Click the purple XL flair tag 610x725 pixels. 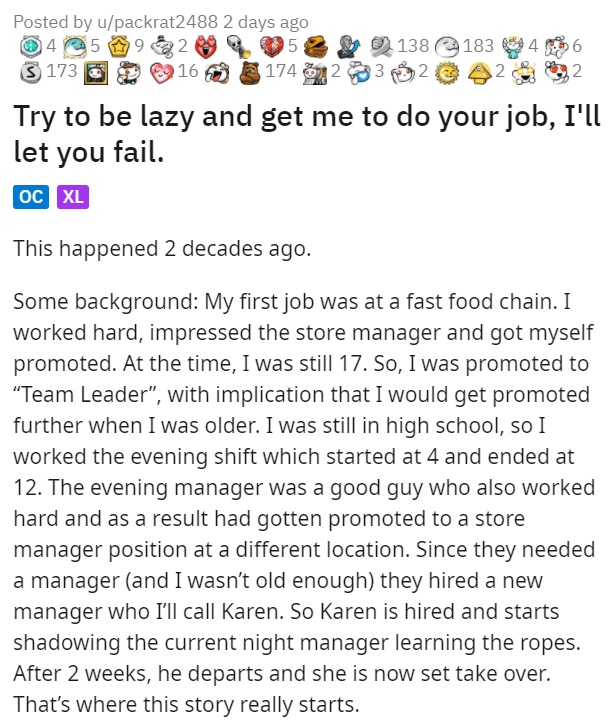coord(73,197)
